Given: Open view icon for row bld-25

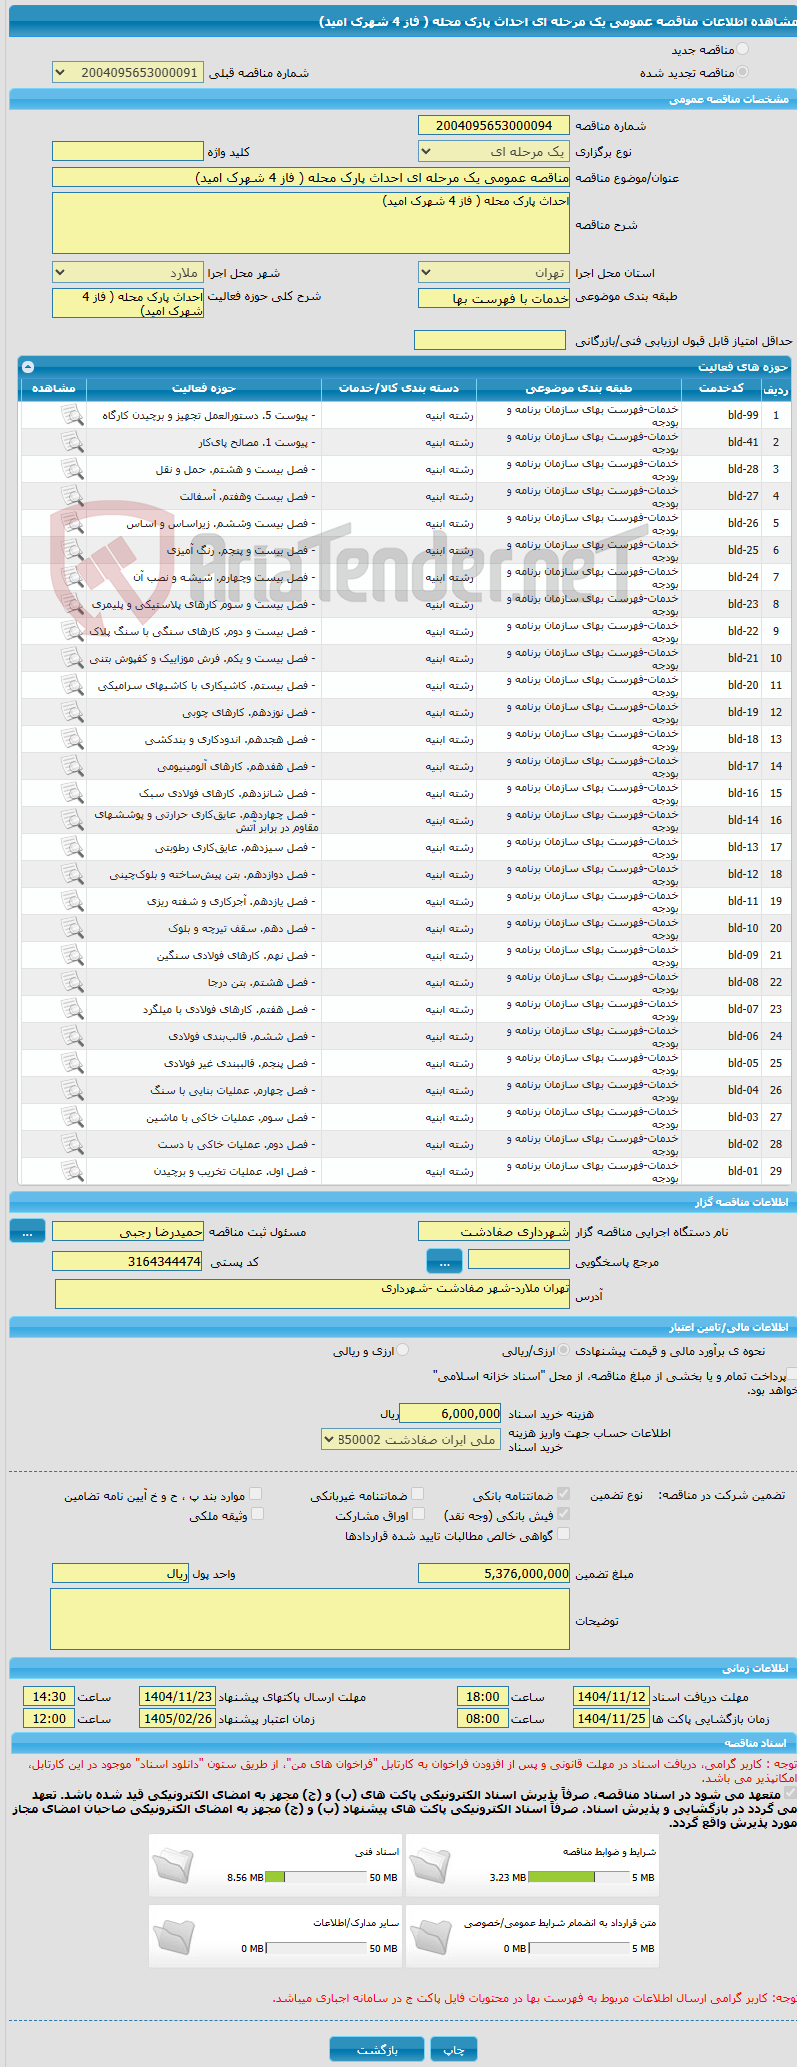Looking at the screenshot, I should pyautogui.click(x=72, y=550).
